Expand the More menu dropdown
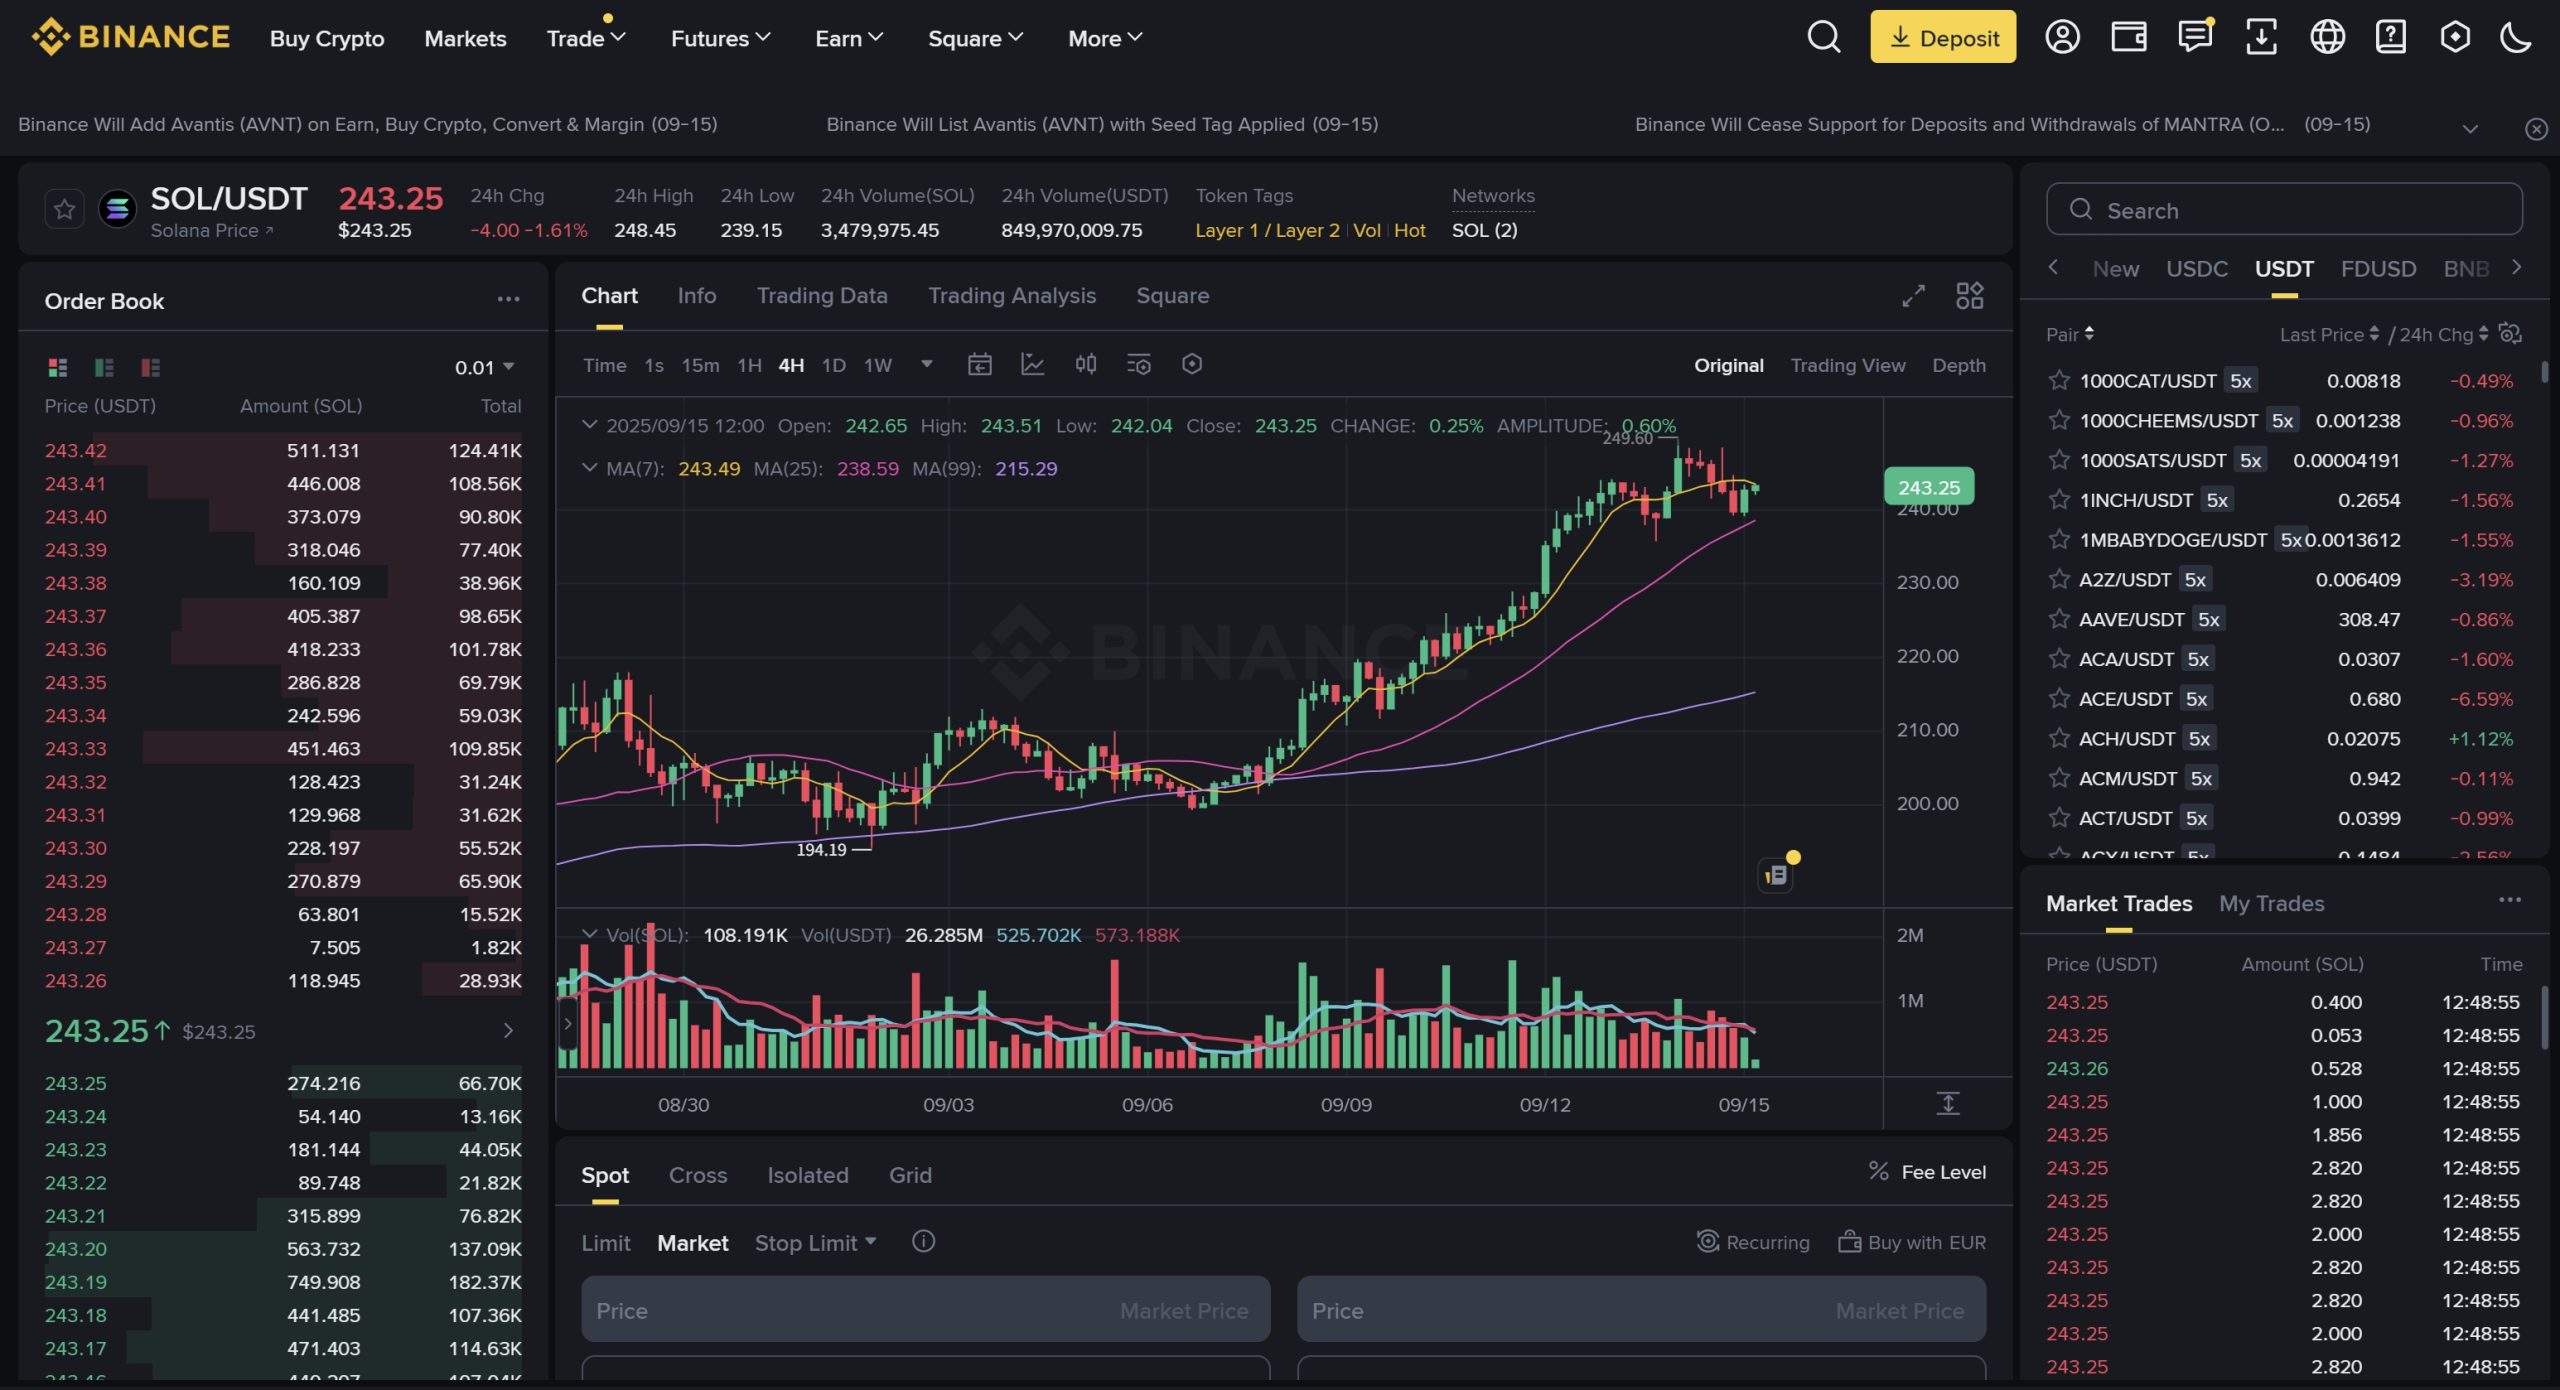 pos(1105,38)
